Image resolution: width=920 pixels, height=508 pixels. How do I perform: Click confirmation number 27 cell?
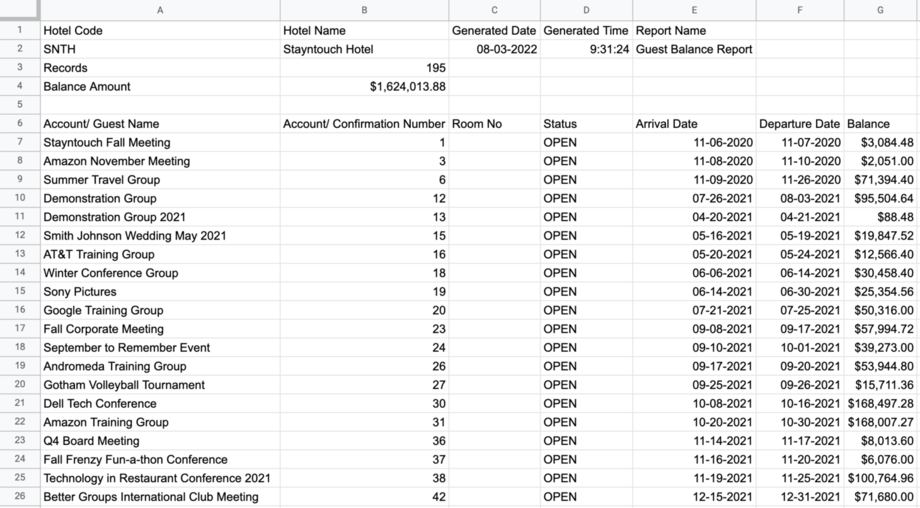tap(364, 385)
